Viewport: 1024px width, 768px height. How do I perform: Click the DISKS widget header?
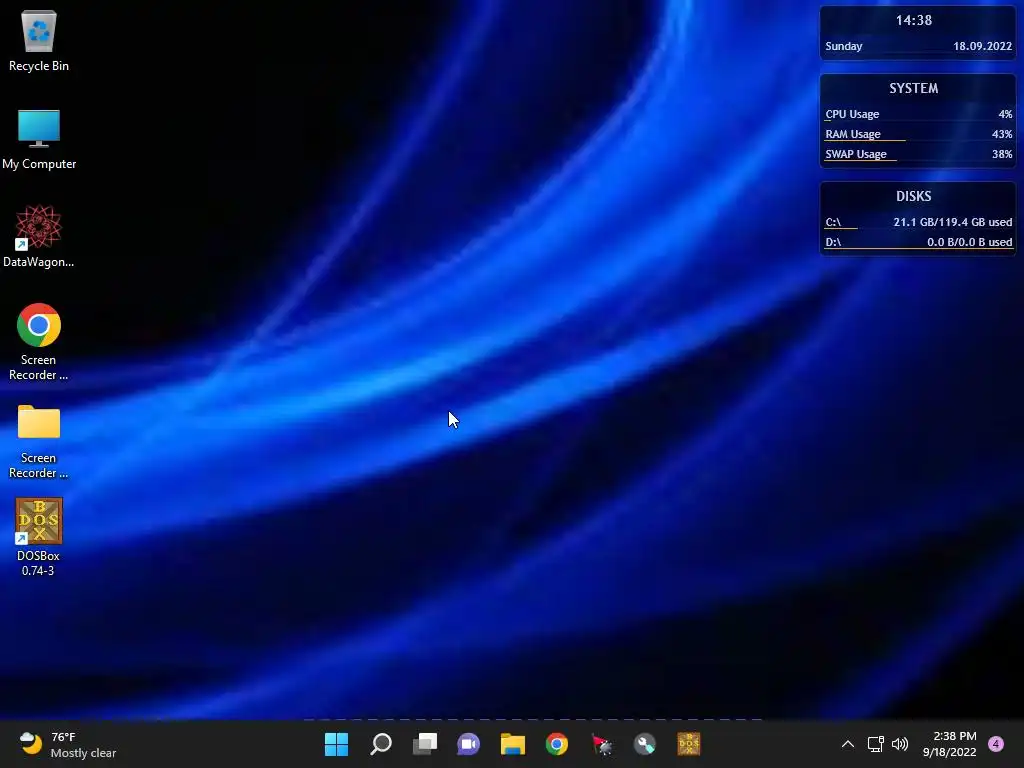tap(914, 196)
